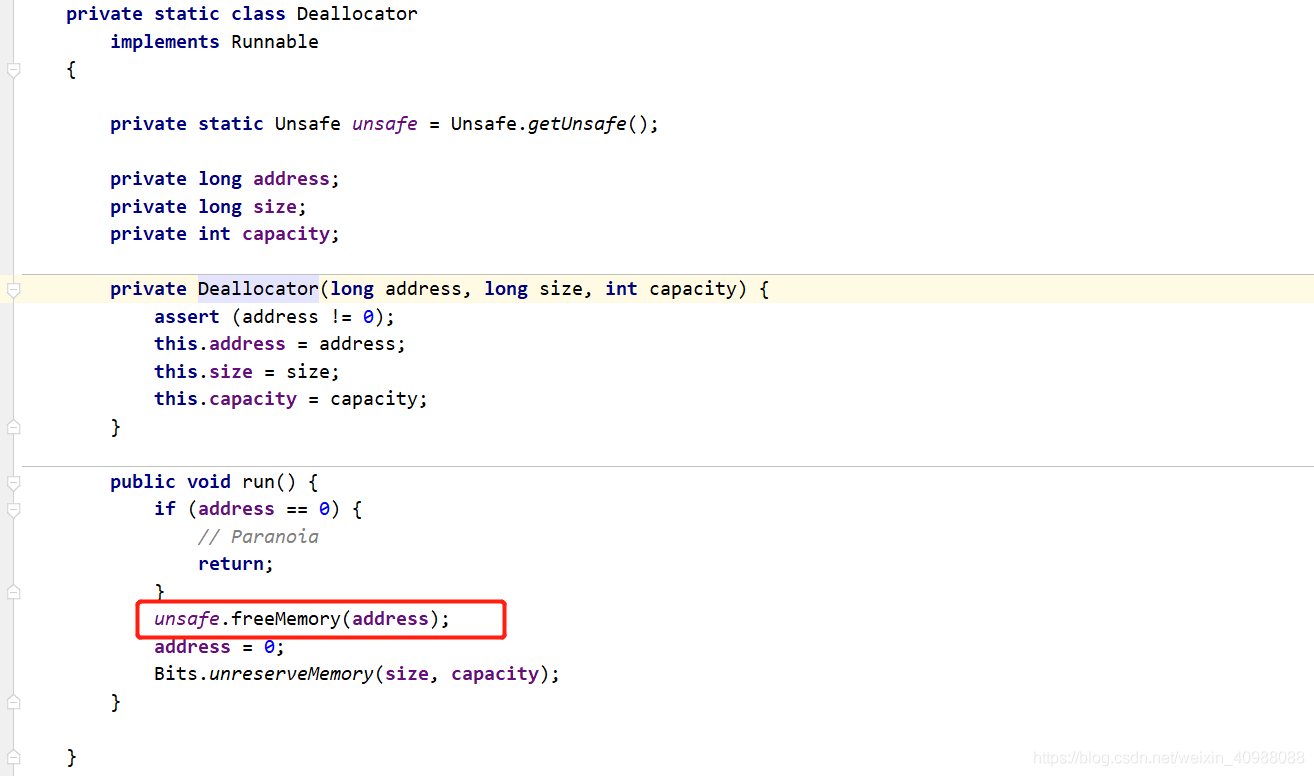Click the if block's end fold marker
The image size is (1314, 776).
13,592
